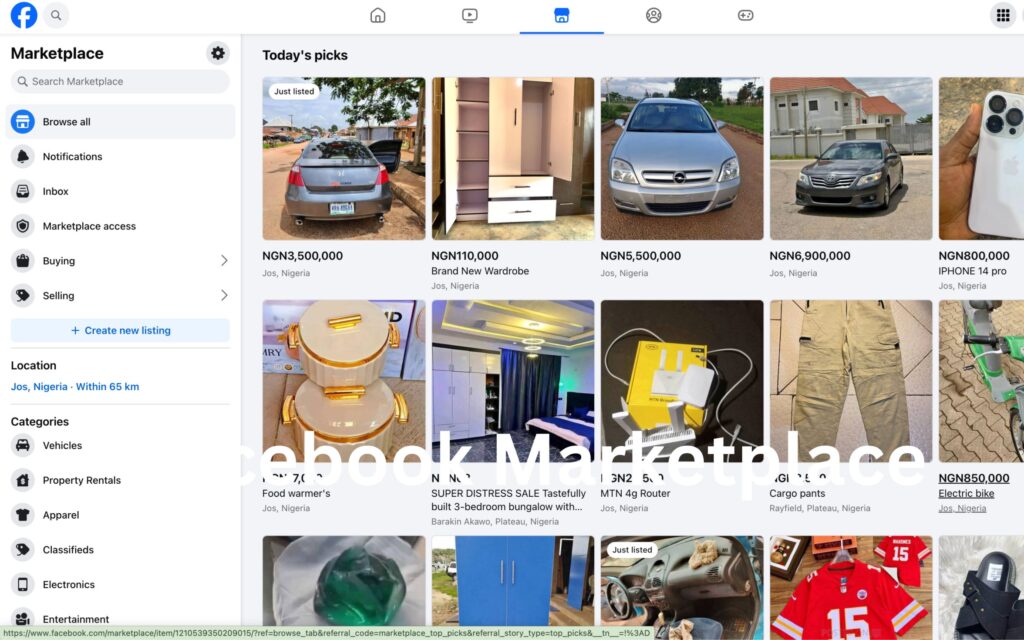Viewport: 1024px width, 640px height.
Task: Click the Cargo pants title
Action: pos(797,494)
